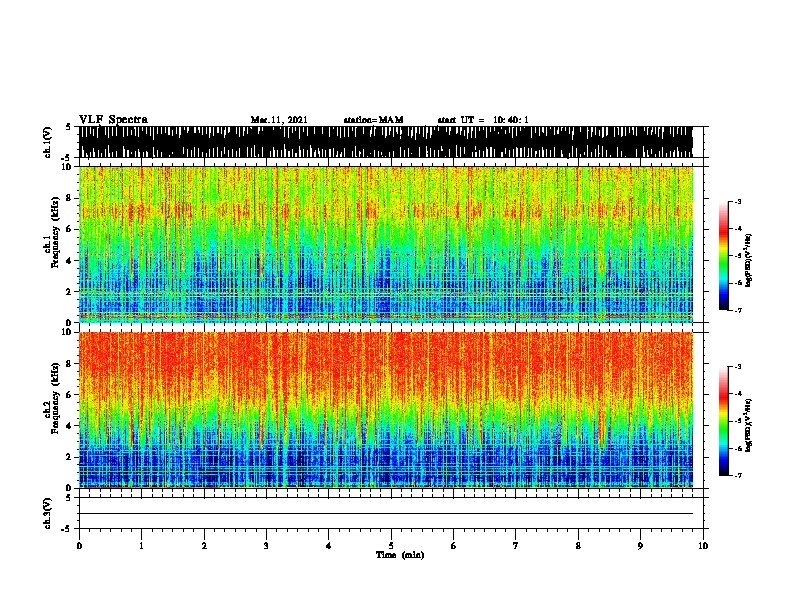Viewport: 792px width, 612px height.
Task: Click the ch.1 color scale unit label
Action: click(748, 260)
